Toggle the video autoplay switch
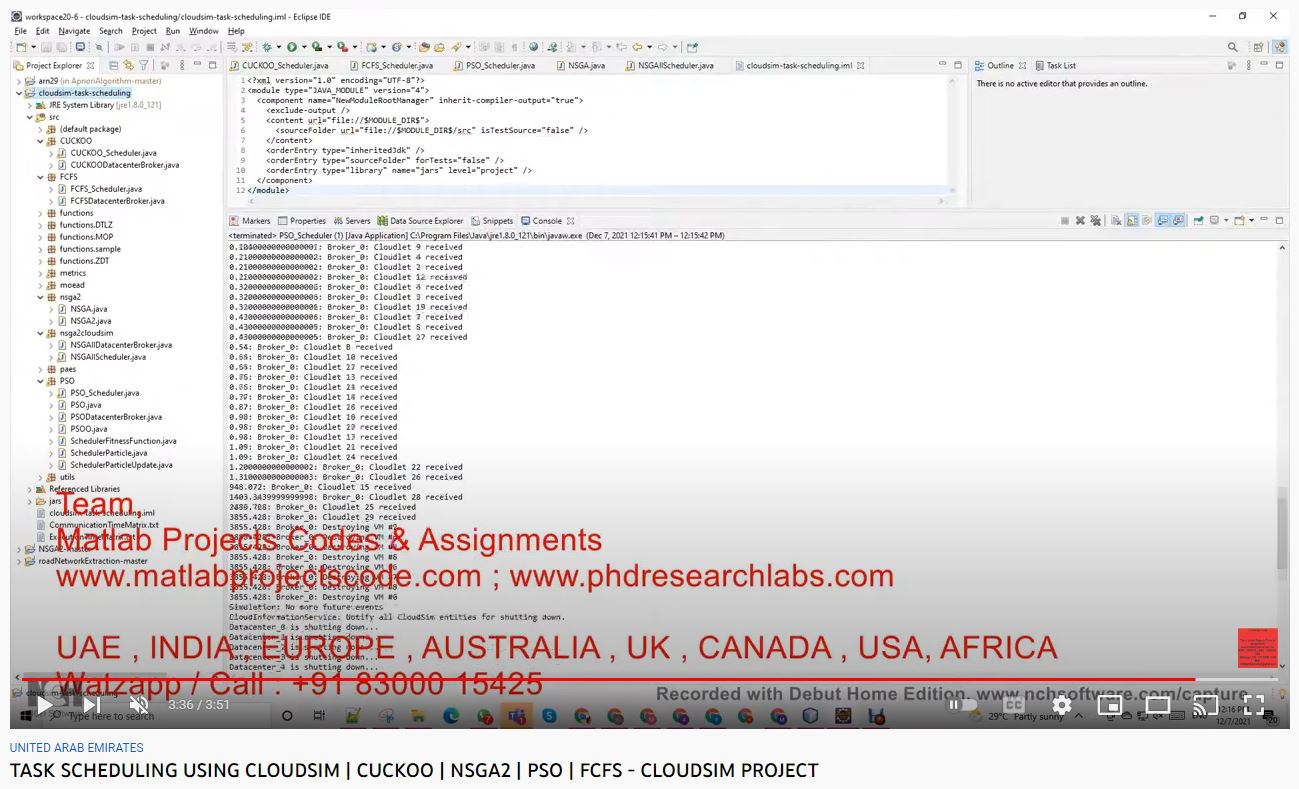 tap(963, 705)
